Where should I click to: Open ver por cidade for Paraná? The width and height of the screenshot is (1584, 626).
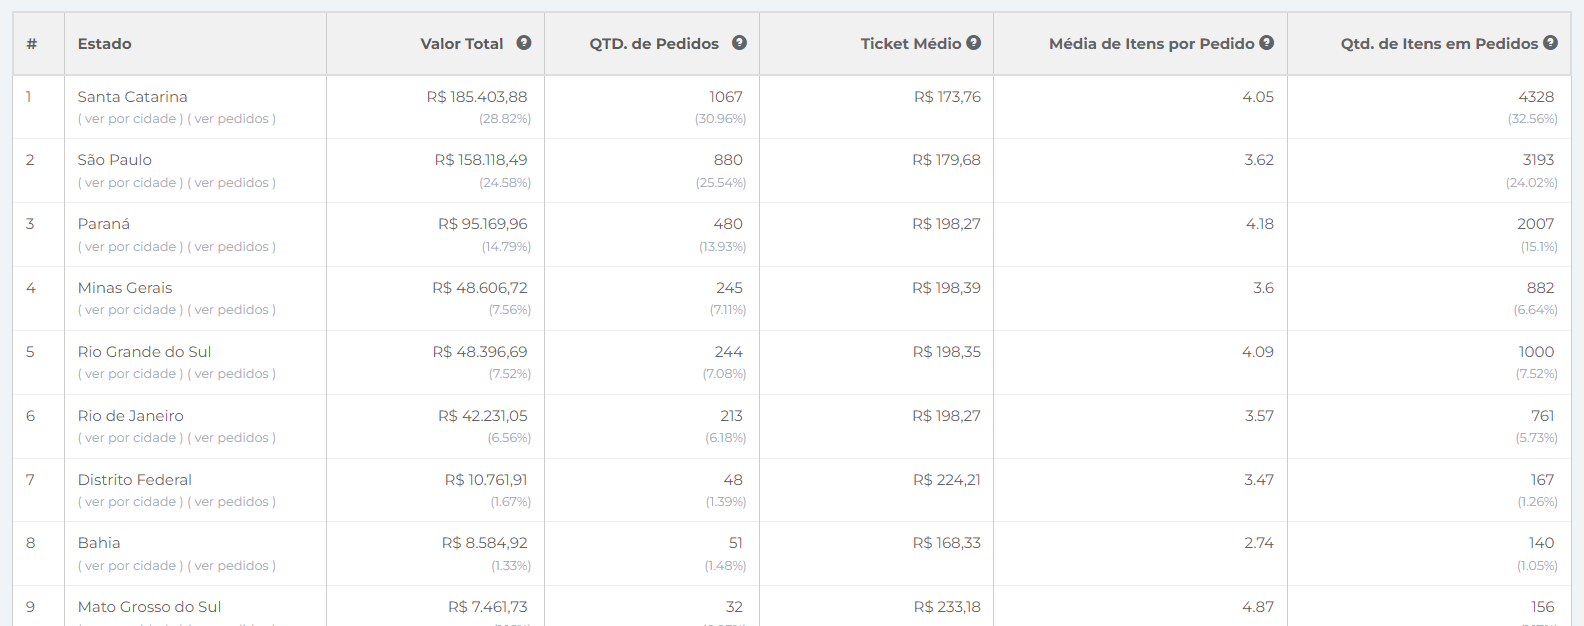(x=131, y=247)
